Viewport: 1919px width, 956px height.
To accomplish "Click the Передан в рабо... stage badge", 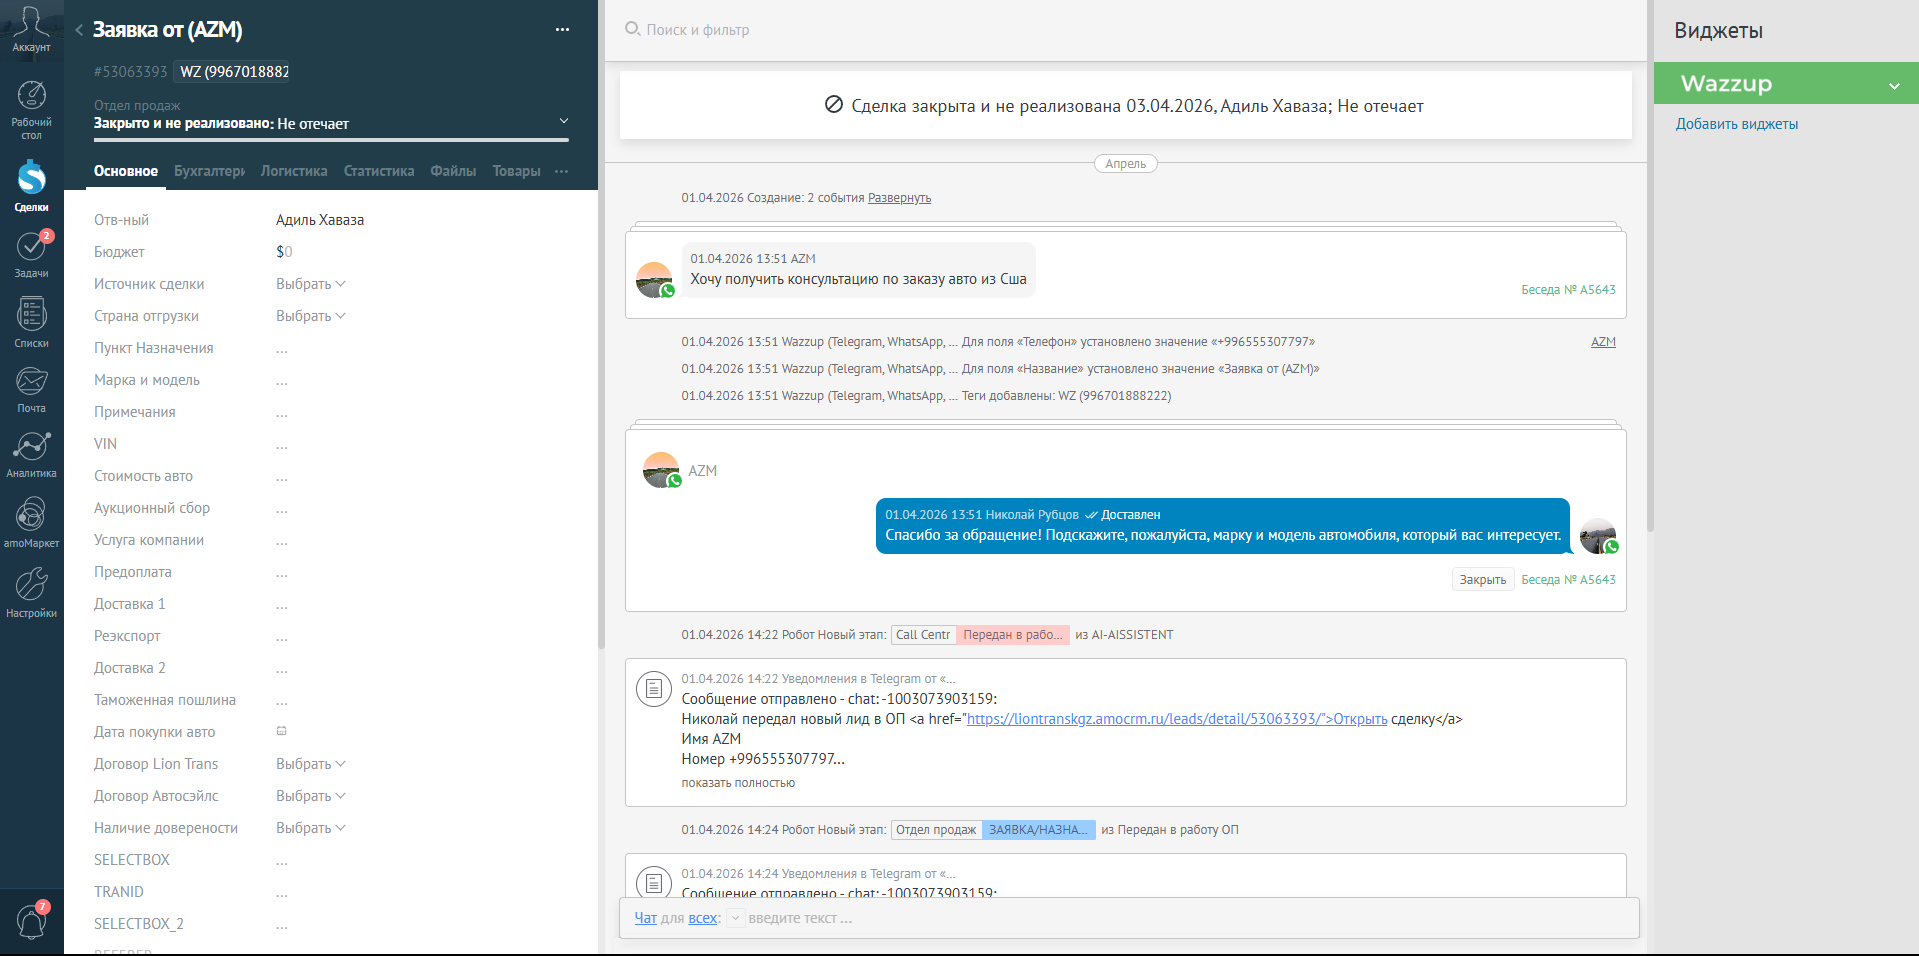I will coord(1013,635).
